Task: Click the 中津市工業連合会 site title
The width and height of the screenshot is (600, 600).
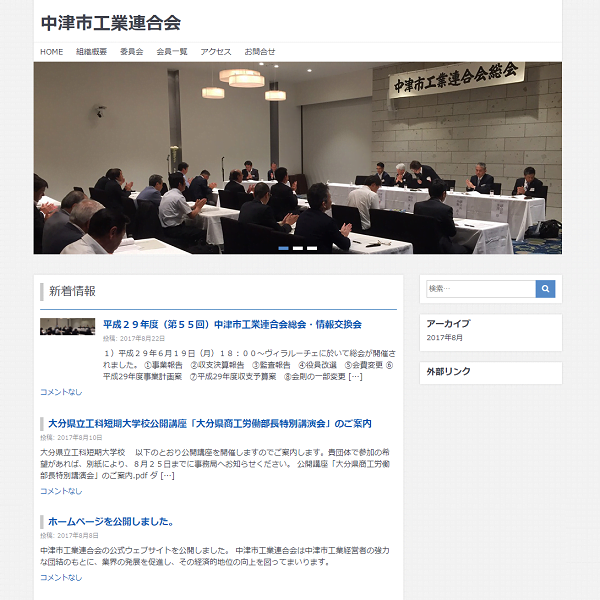Action: click(111, 23)
